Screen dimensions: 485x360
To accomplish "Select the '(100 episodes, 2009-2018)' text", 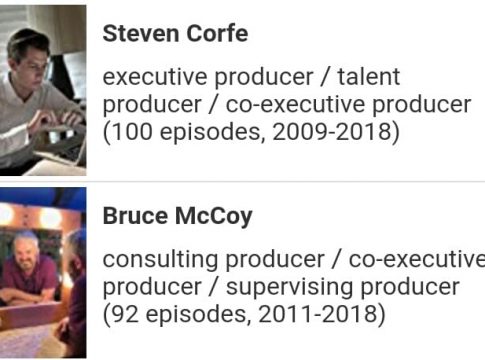I will coord(251,132).
